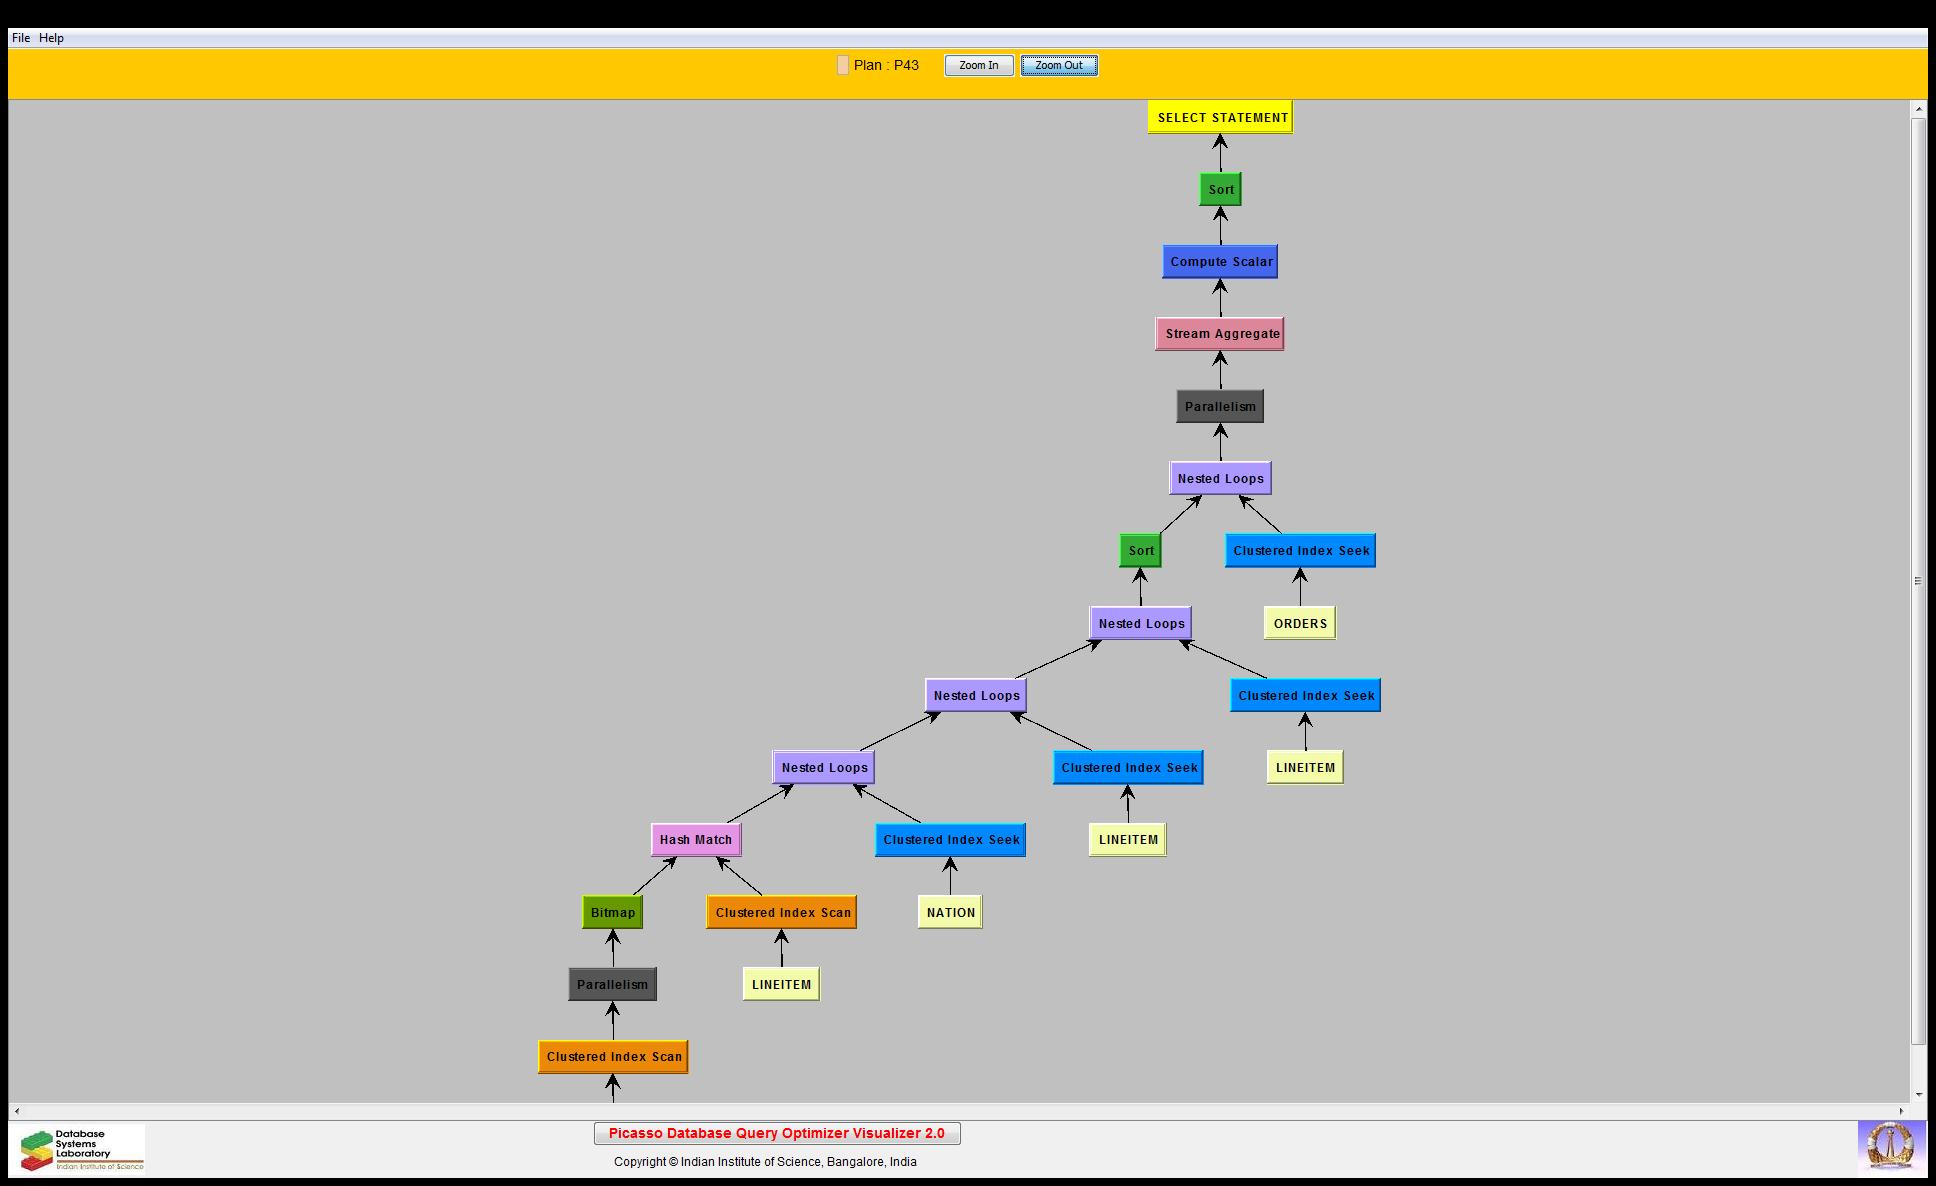
Task: Select the SELECT STATEMENT root node
Action: tap(1221, 117)
